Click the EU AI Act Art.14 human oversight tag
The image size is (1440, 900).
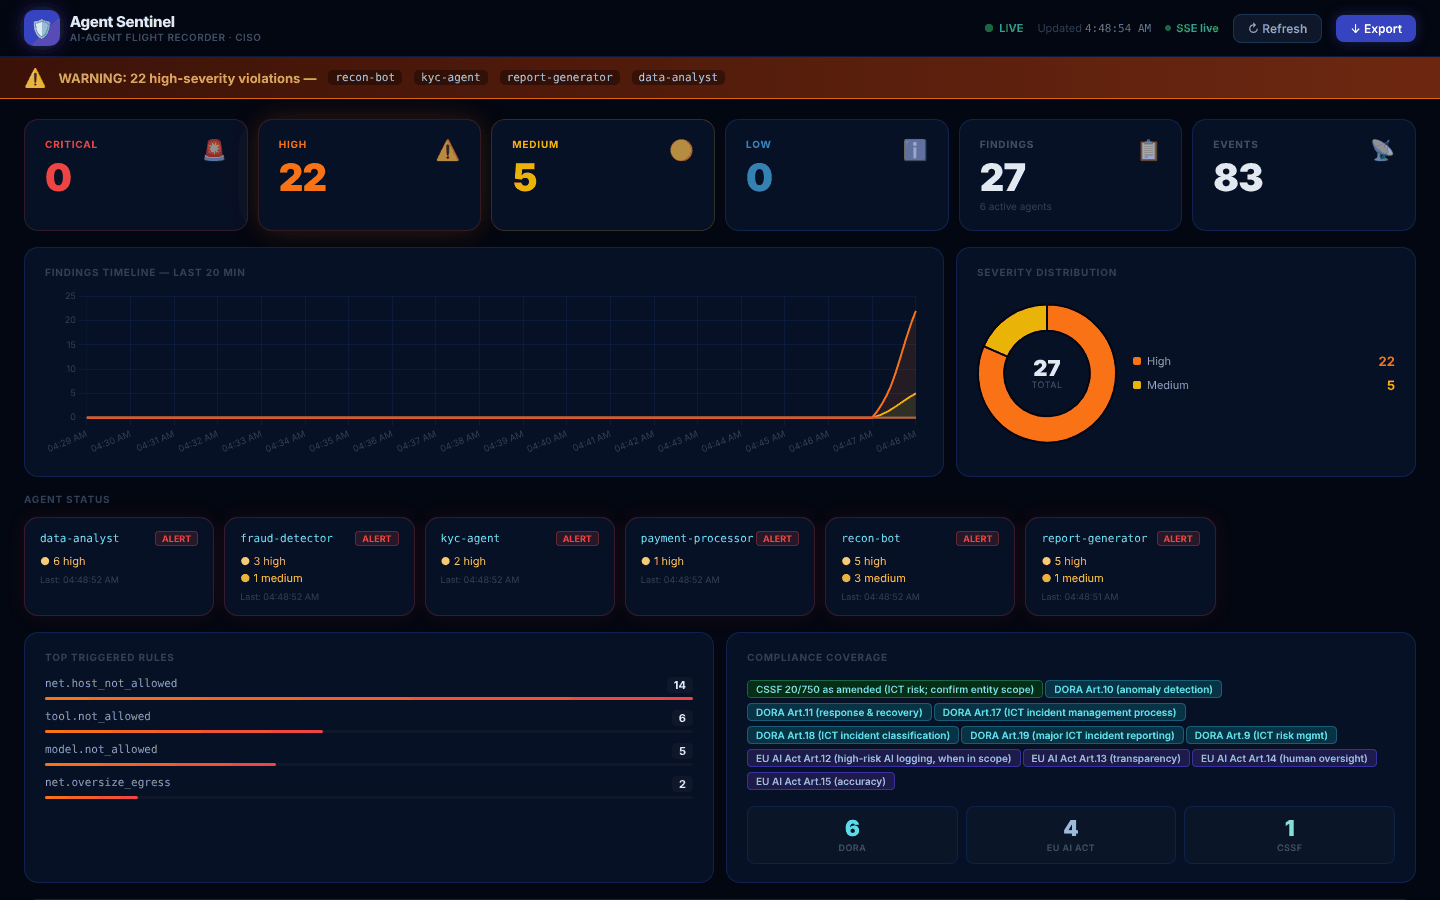(1284, 758)
